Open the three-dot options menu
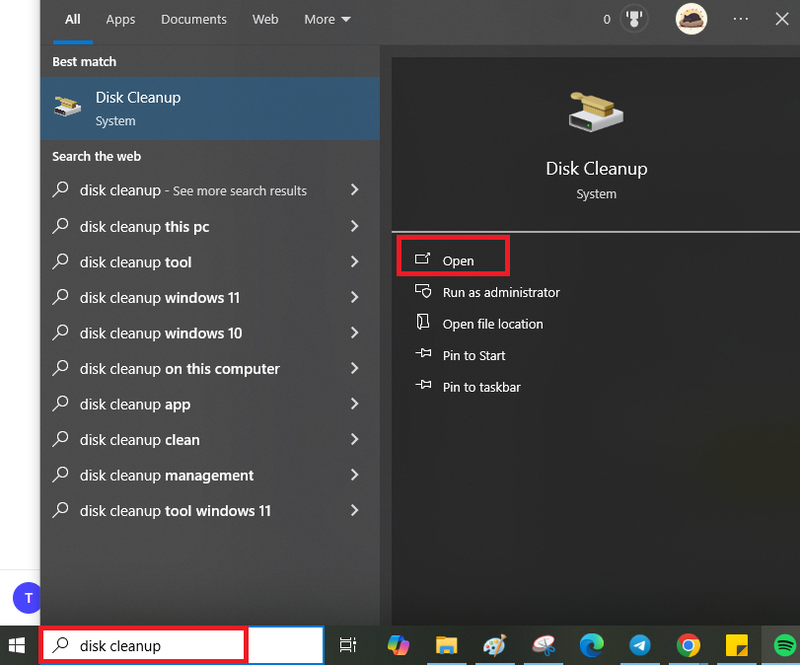 coord(740,19)
